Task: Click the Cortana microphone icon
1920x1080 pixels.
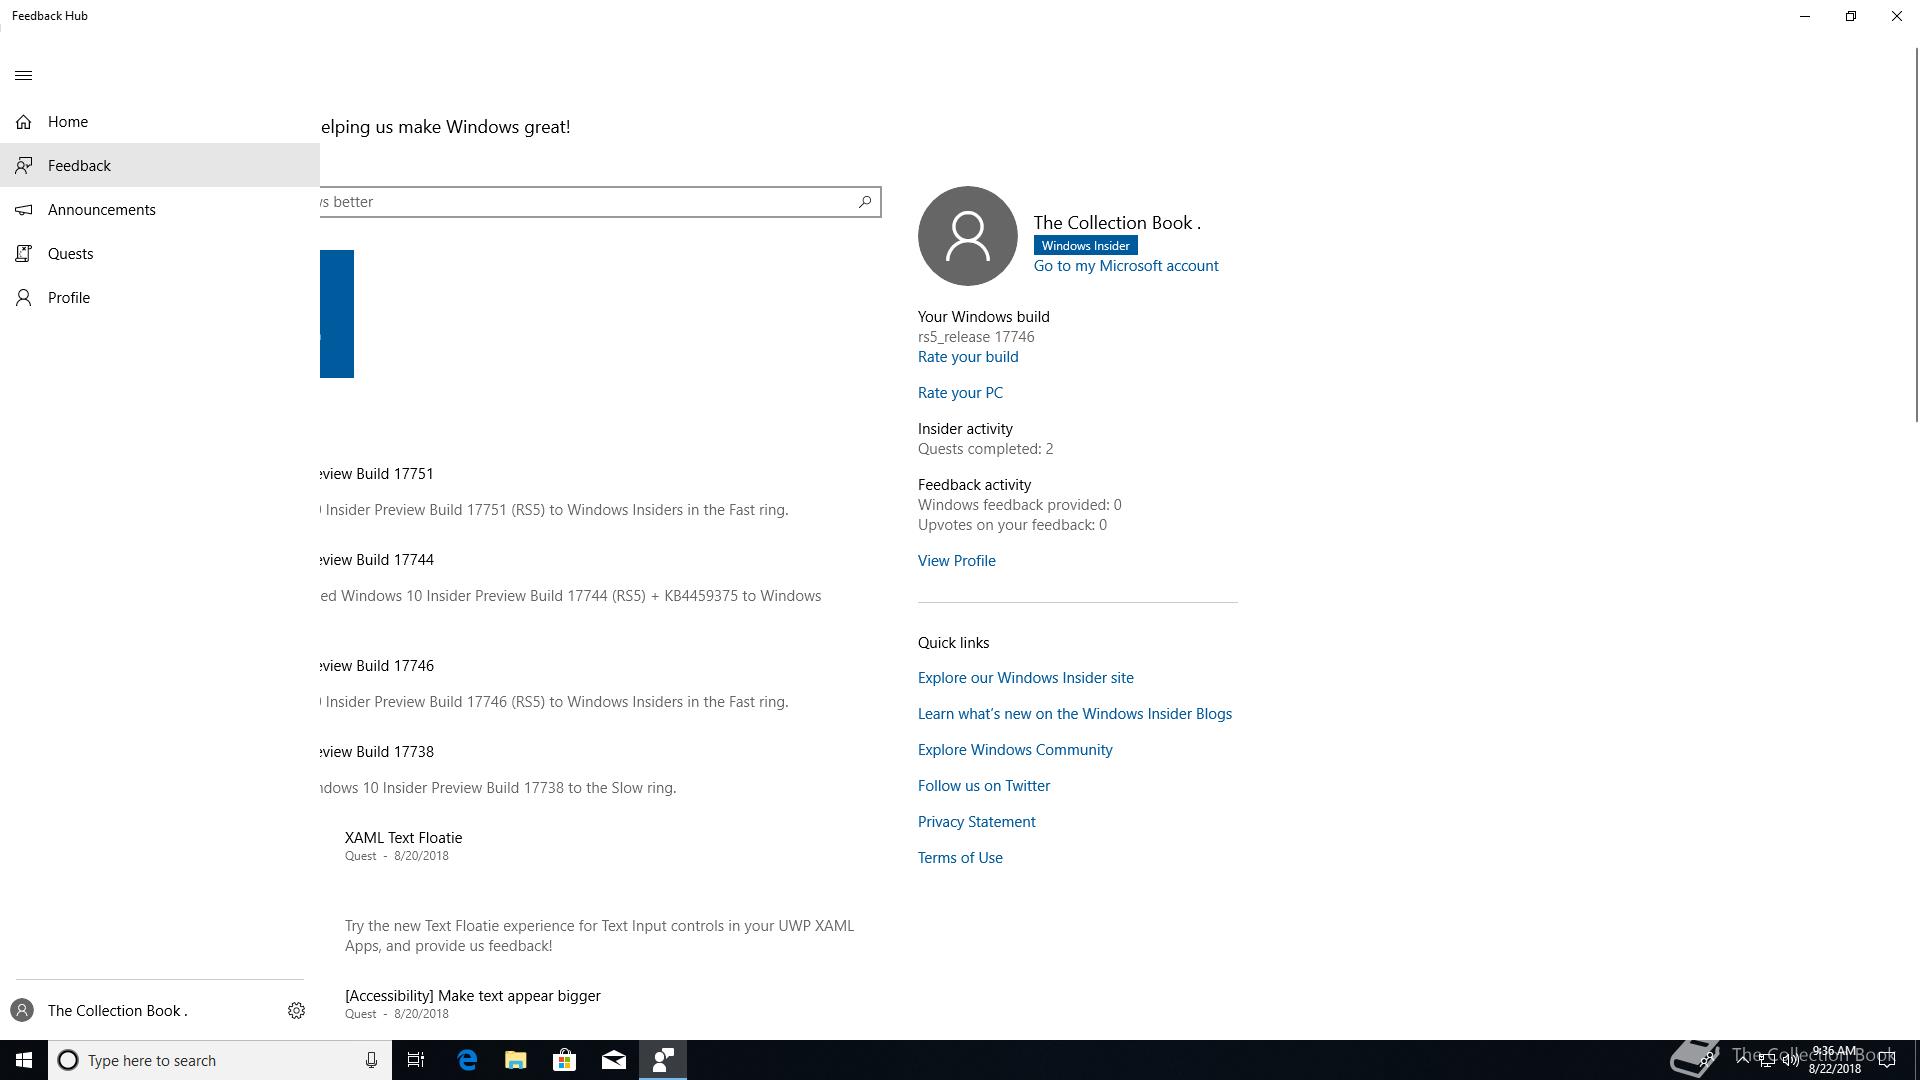Action: click(x=371, y=1060)
